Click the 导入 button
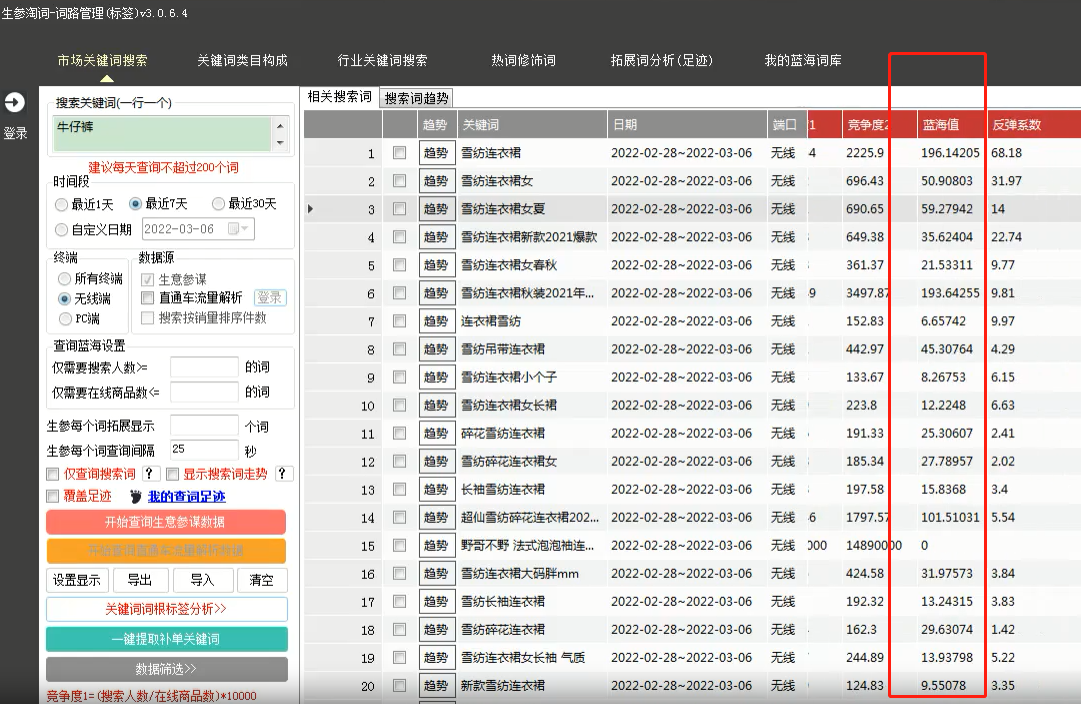 (203, 580)
